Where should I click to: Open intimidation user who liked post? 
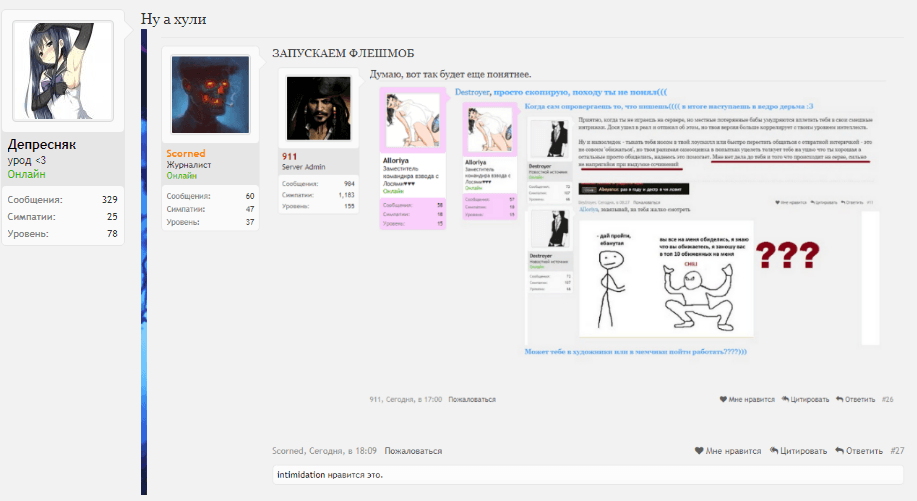point(301,475)
